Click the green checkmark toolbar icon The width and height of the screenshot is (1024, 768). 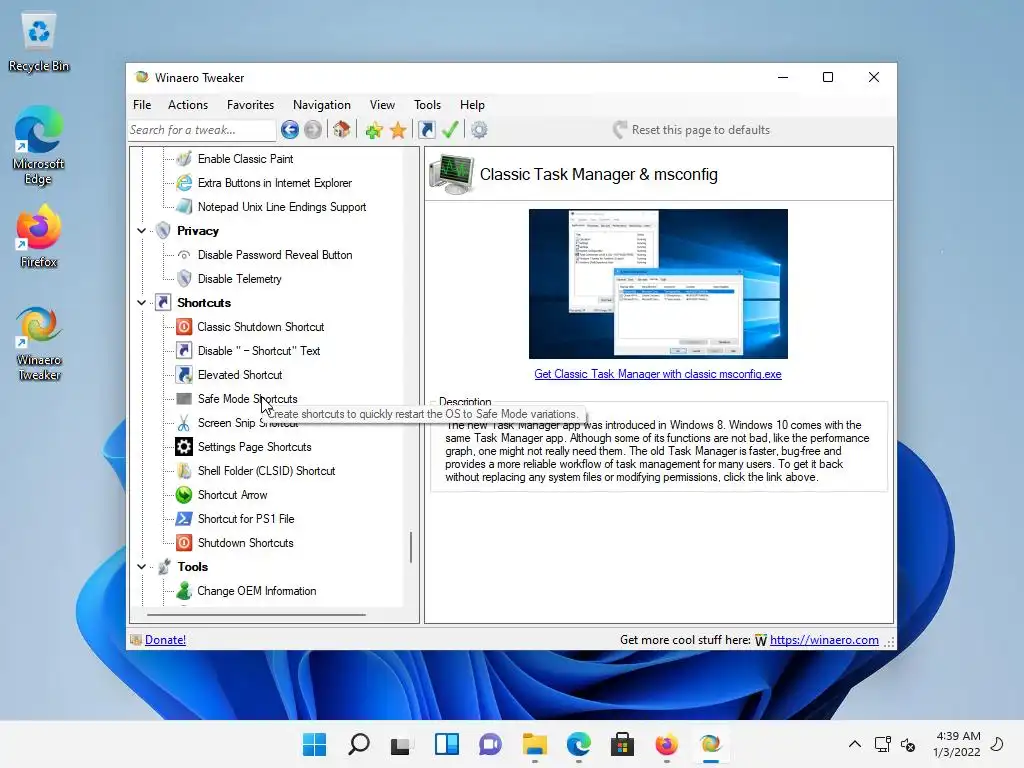click(x=450, y=130)
